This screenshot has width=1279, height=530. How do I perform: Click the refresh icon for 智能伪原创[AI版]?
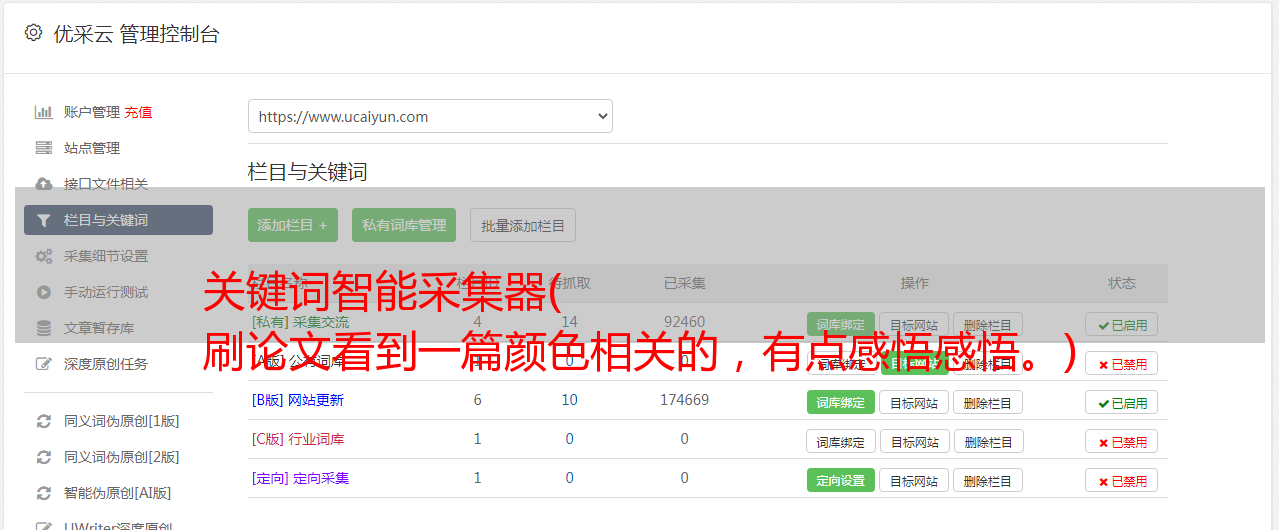pyautogui.click(x=43, y=493)
